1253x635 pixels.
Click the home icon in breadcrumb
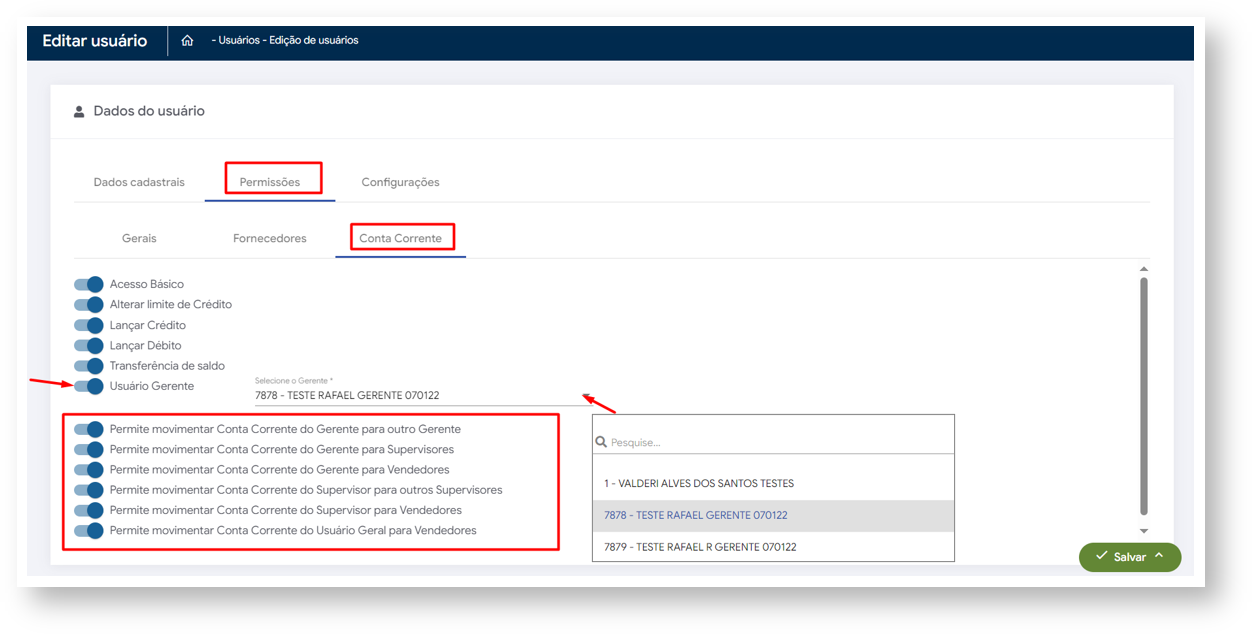coord(187,41)
